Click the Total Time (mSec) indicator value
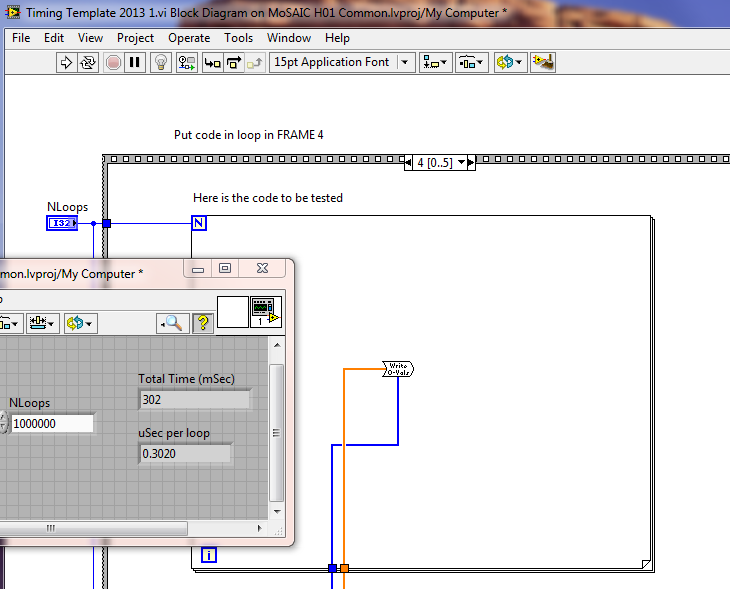 point(194,400)
